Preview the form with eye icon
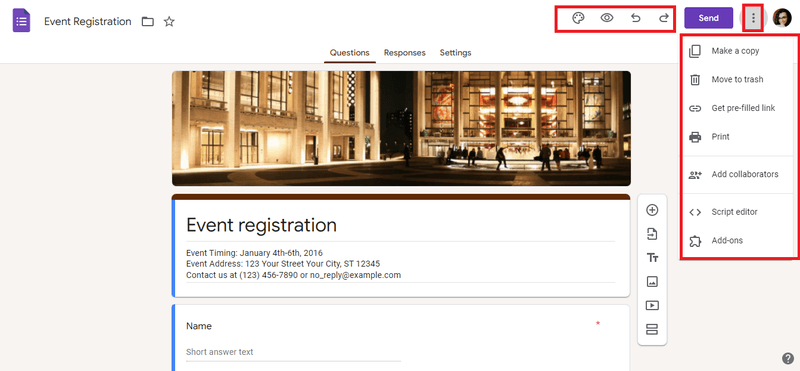The height and width of the screenshot is (371, 800). 607,18
